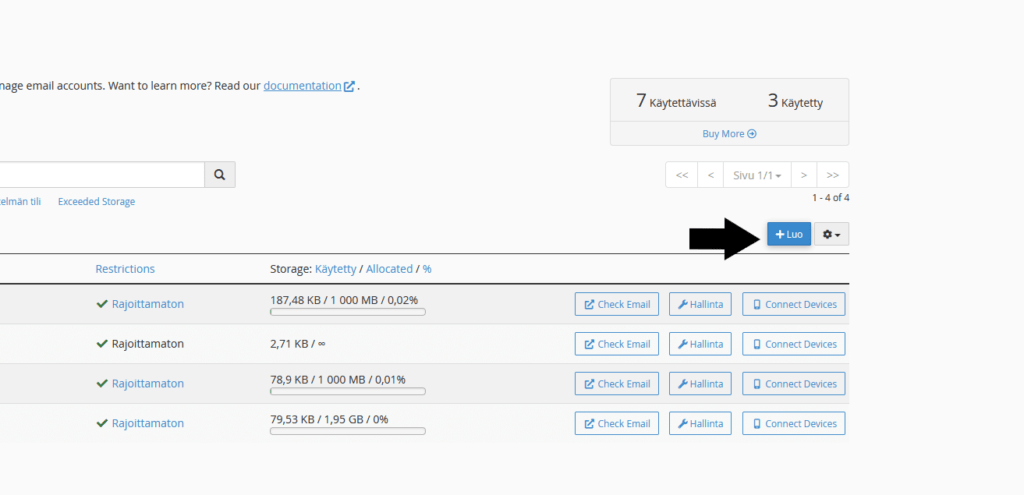Sort storage by Käytetty
This screenshot has height=495, width=1024.
click(336, 269)
